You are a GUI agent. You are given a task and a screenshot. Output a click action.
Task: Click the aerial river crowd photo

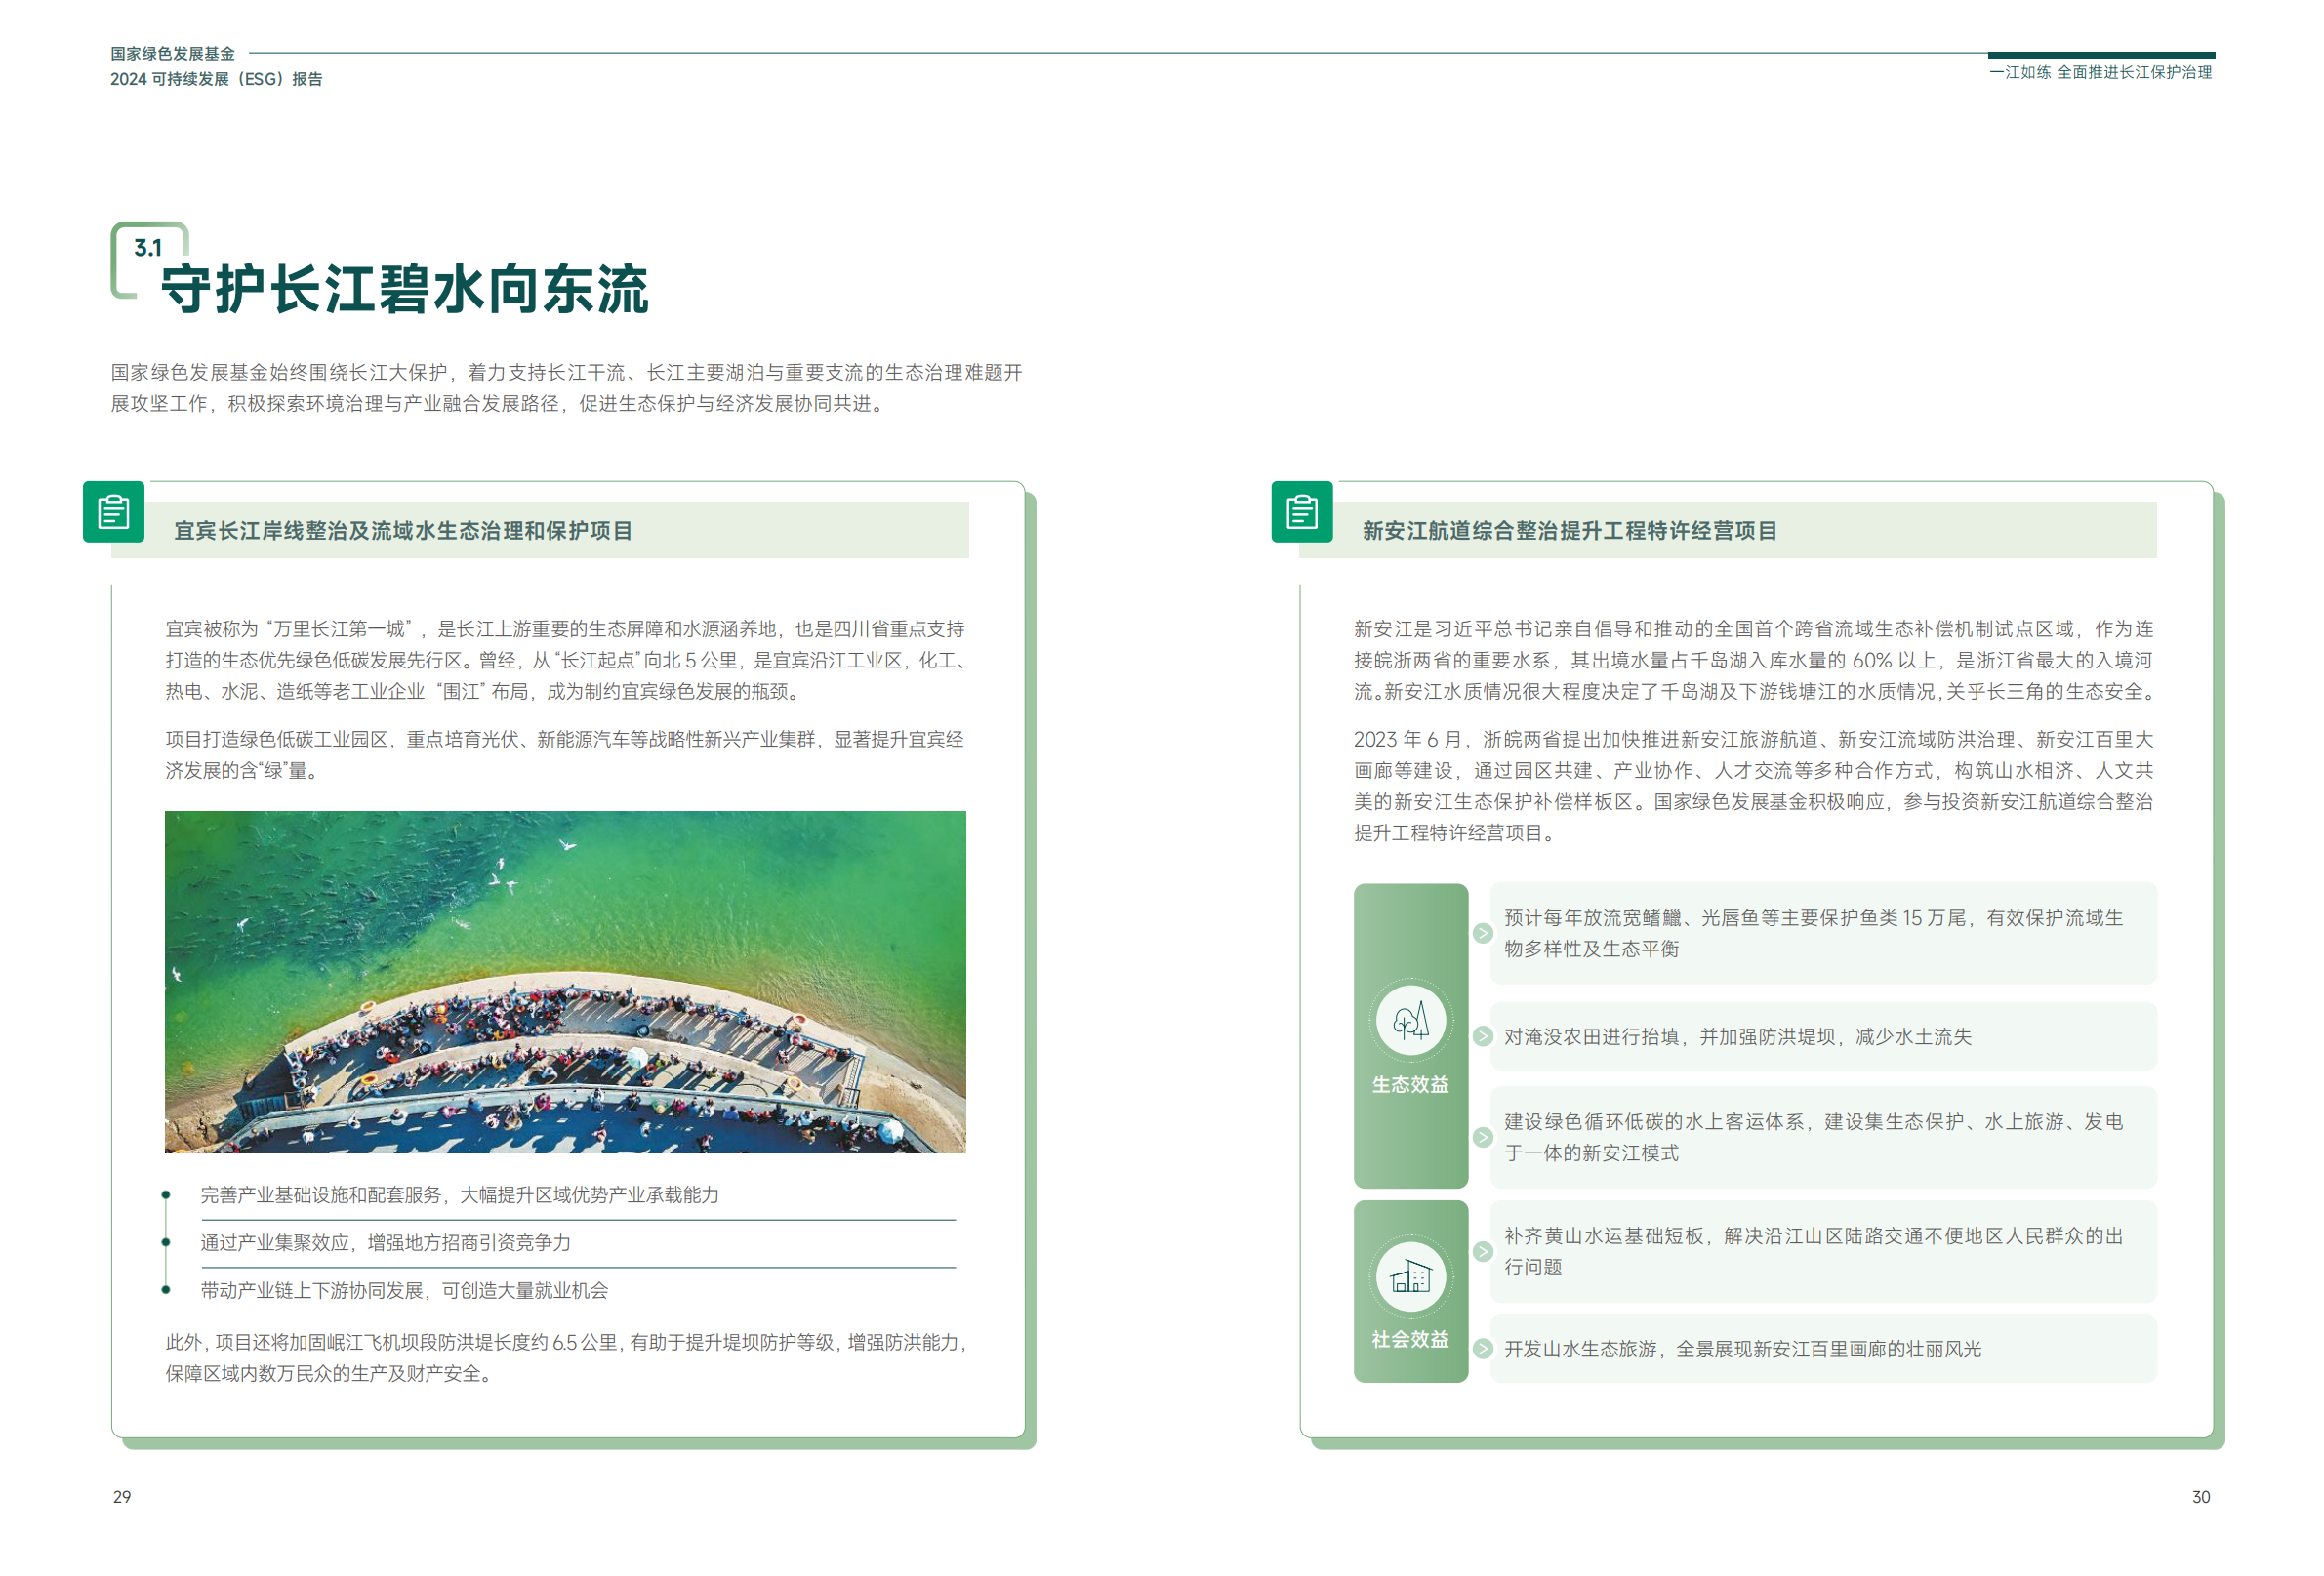pos(565,981)
